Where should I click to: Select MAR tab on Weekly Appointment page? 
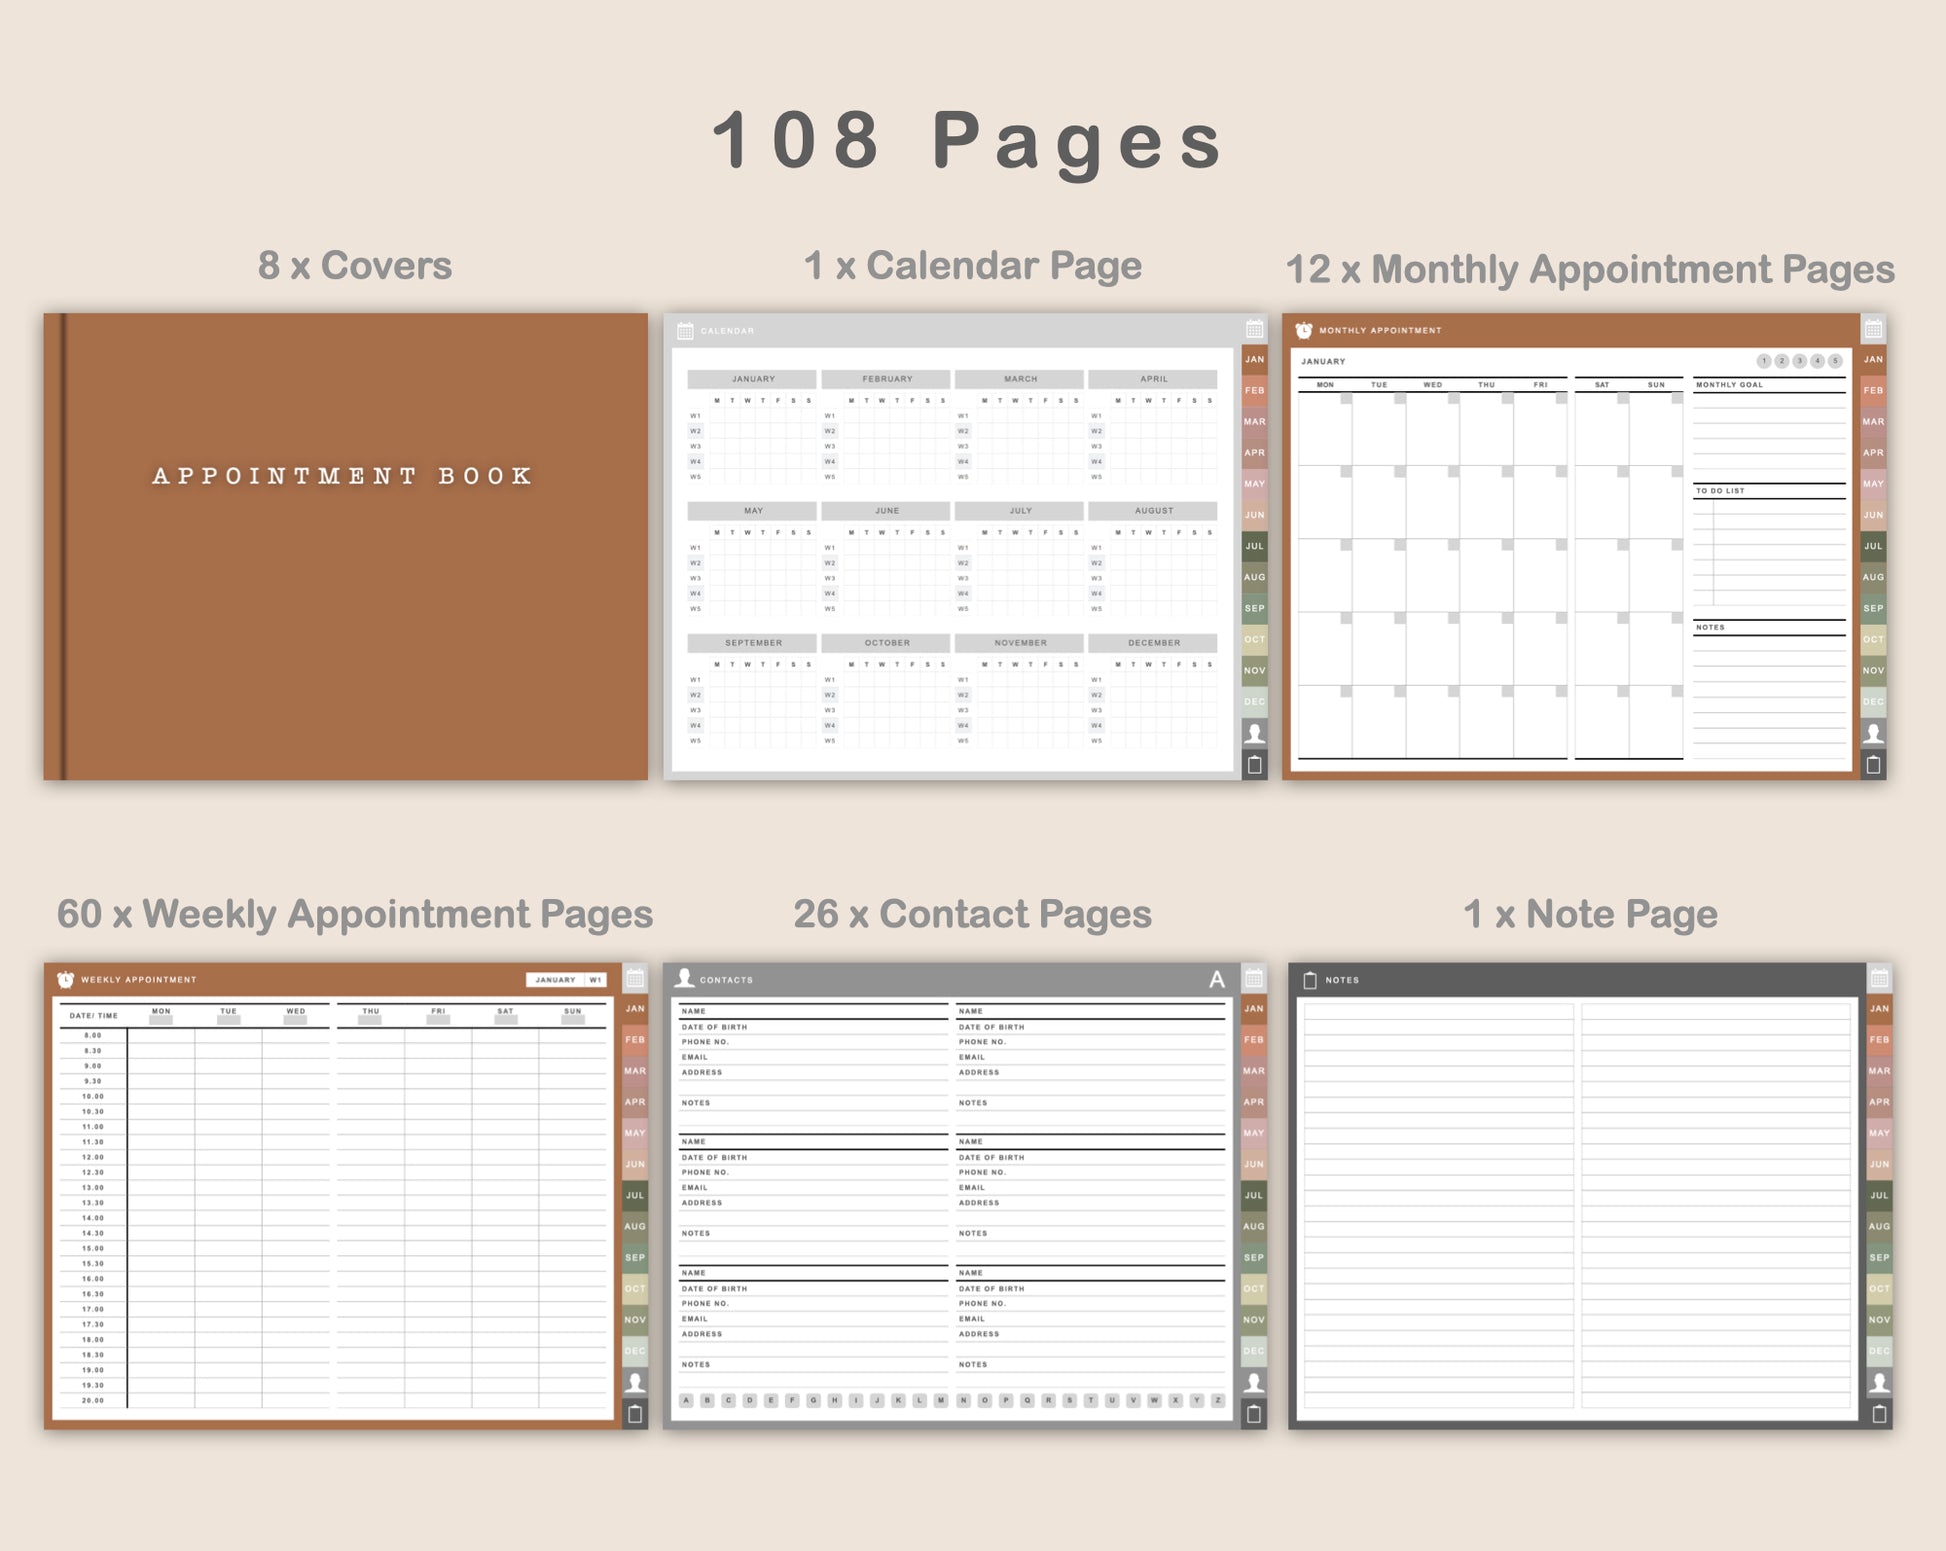pos(635,1070)
